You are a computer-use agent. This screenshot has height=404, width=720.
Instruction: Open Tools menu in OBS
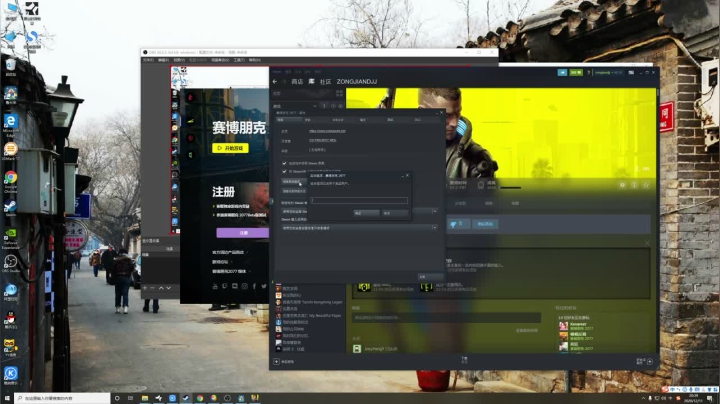pos(239,60)
